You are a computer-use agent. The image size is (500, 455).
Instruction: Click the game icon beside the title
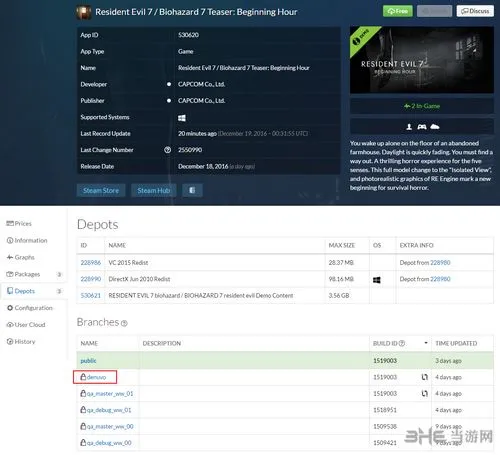pos(83,12)
